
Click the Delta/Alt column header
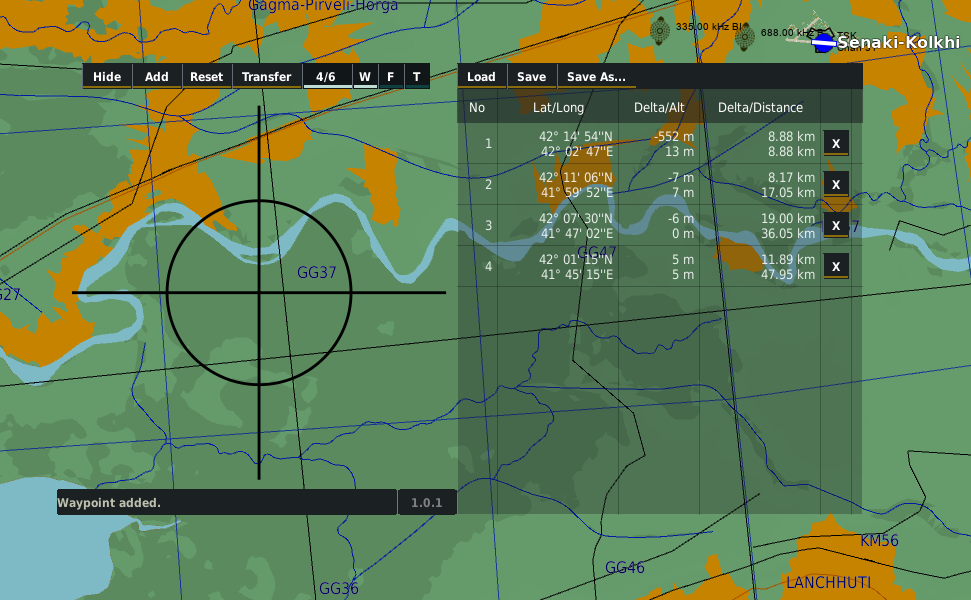click(x=659, y=108)
